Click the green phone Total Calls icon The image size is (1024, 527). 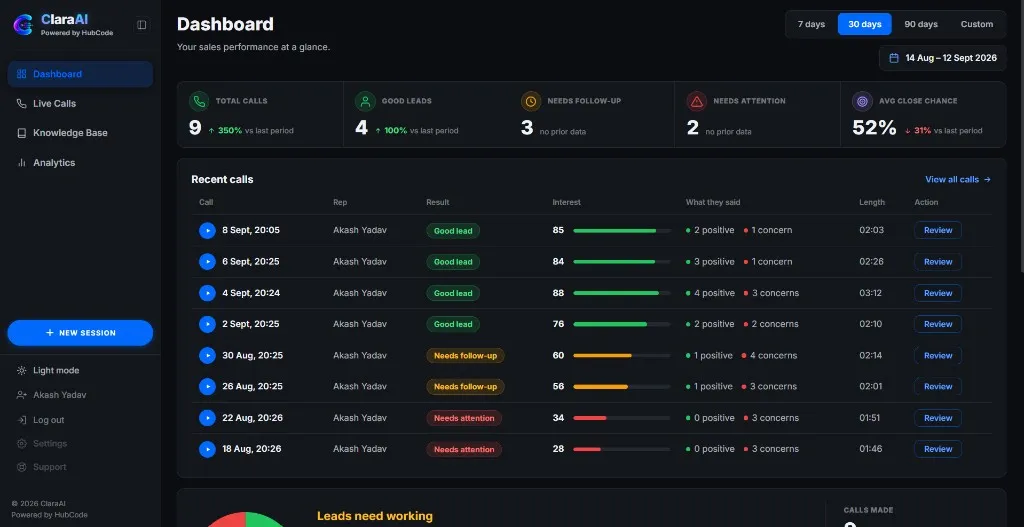(199, 101)
